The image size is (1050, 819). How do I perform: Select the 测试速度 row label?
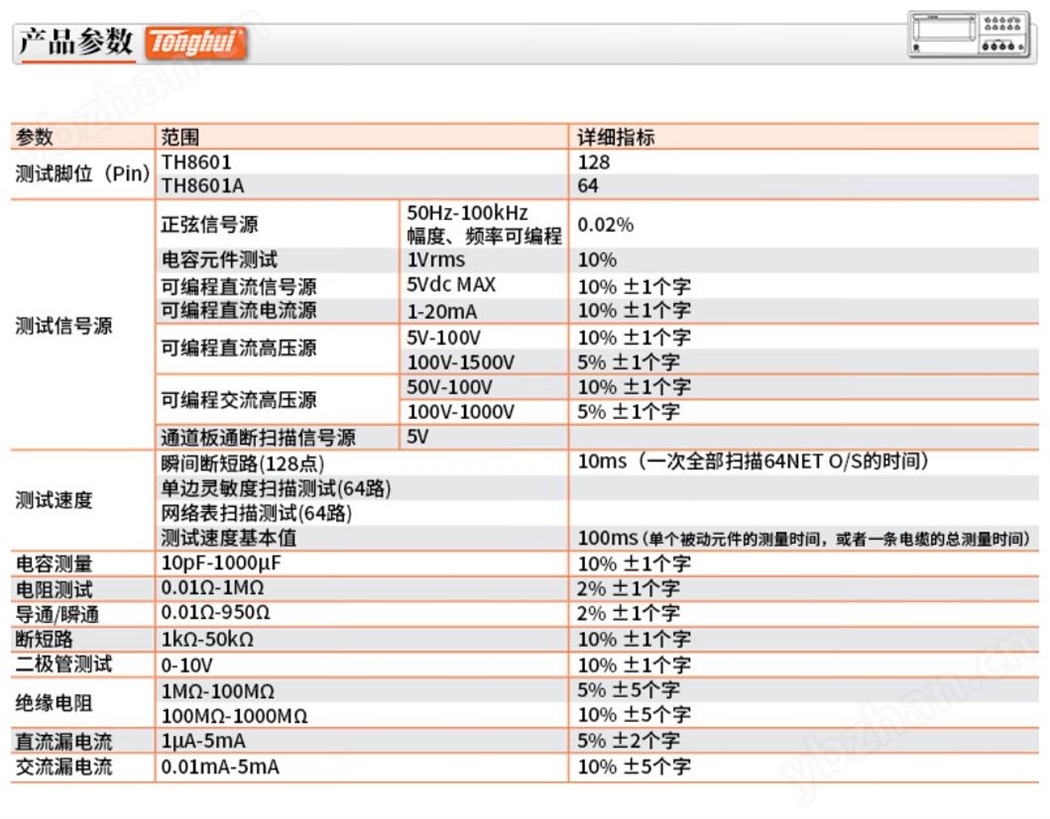(54, 500)
